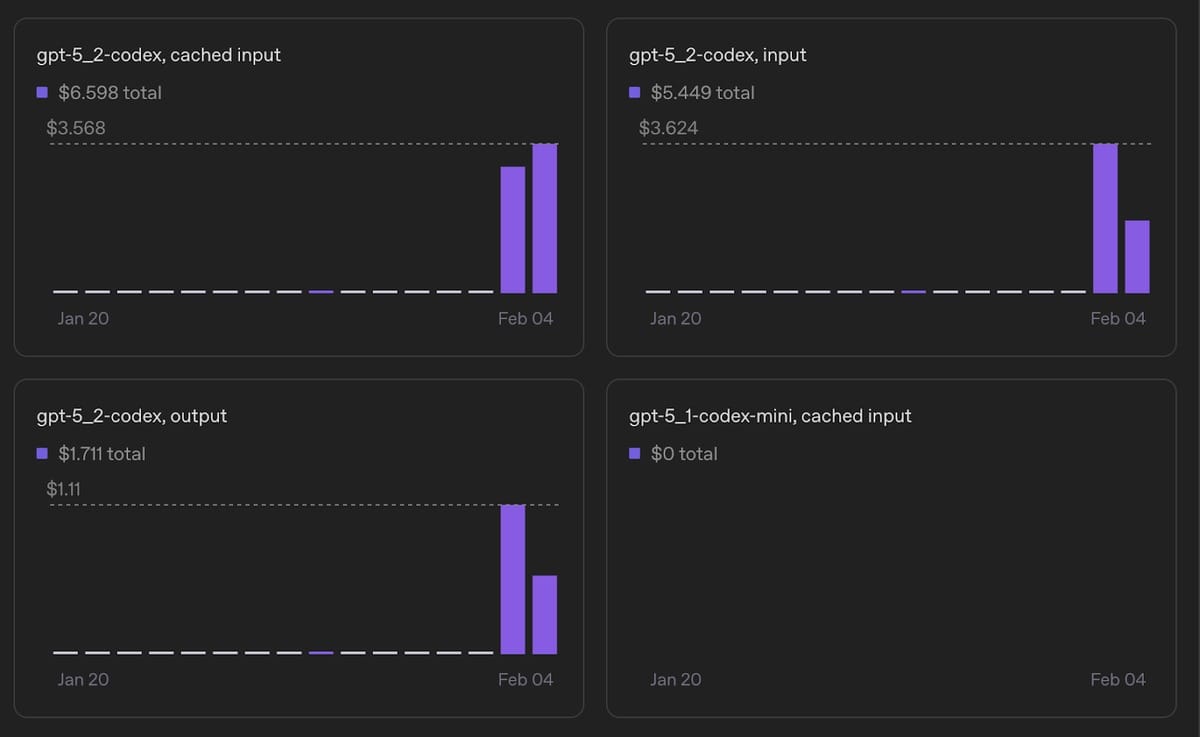This screenshot has width=1200, height=737.
Task: Click purple legend square beside $1.711 total
Action: point(42,454)
